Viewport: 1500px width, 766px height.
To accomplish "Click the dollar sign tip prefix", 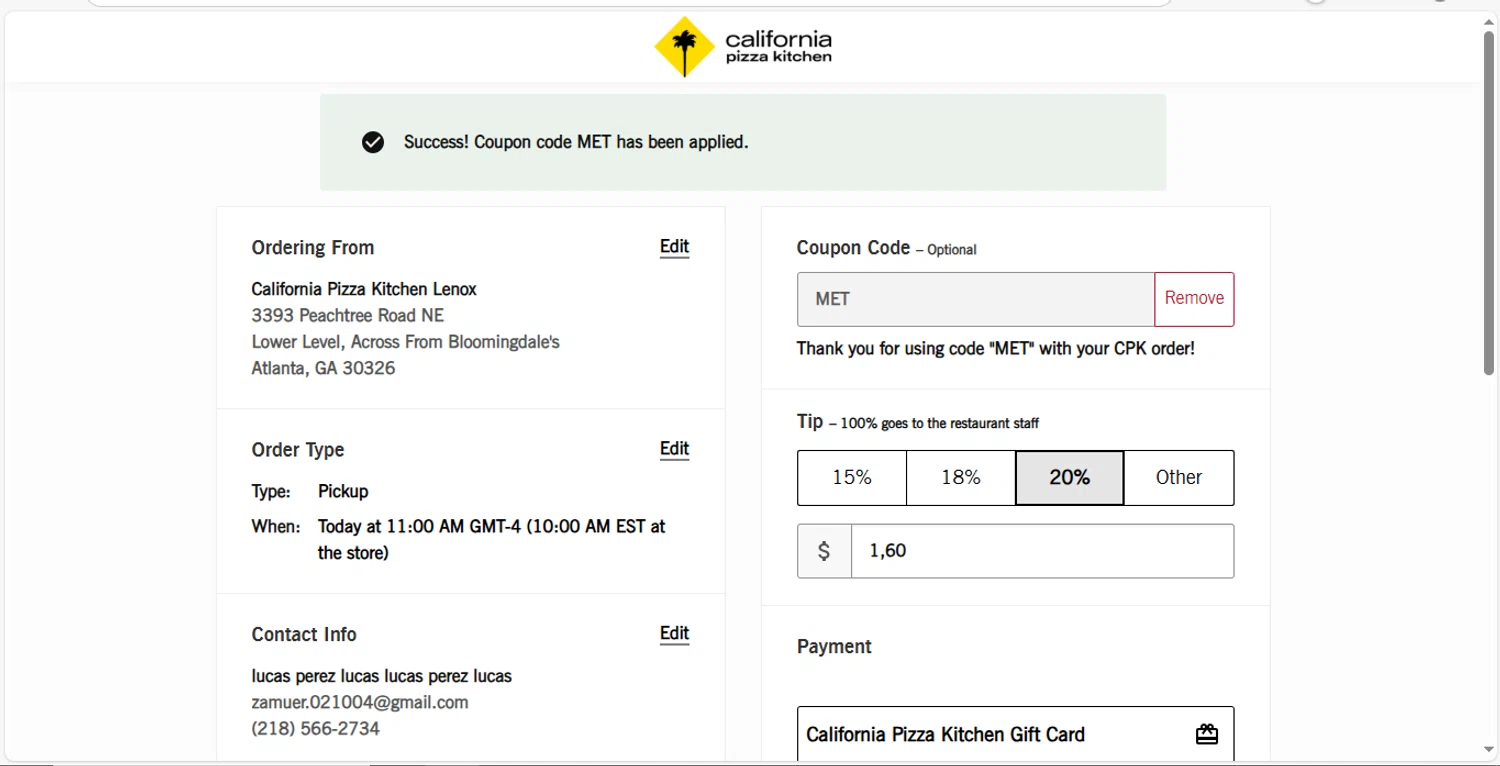I will pyautogui.click(x=824, y=551).
